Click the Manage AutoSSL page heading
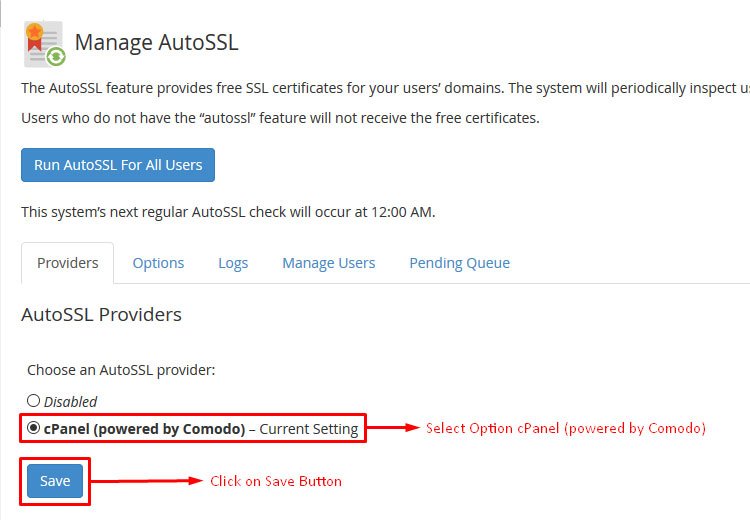The height and width of the screenshot is (520, 750). (156, 42)
